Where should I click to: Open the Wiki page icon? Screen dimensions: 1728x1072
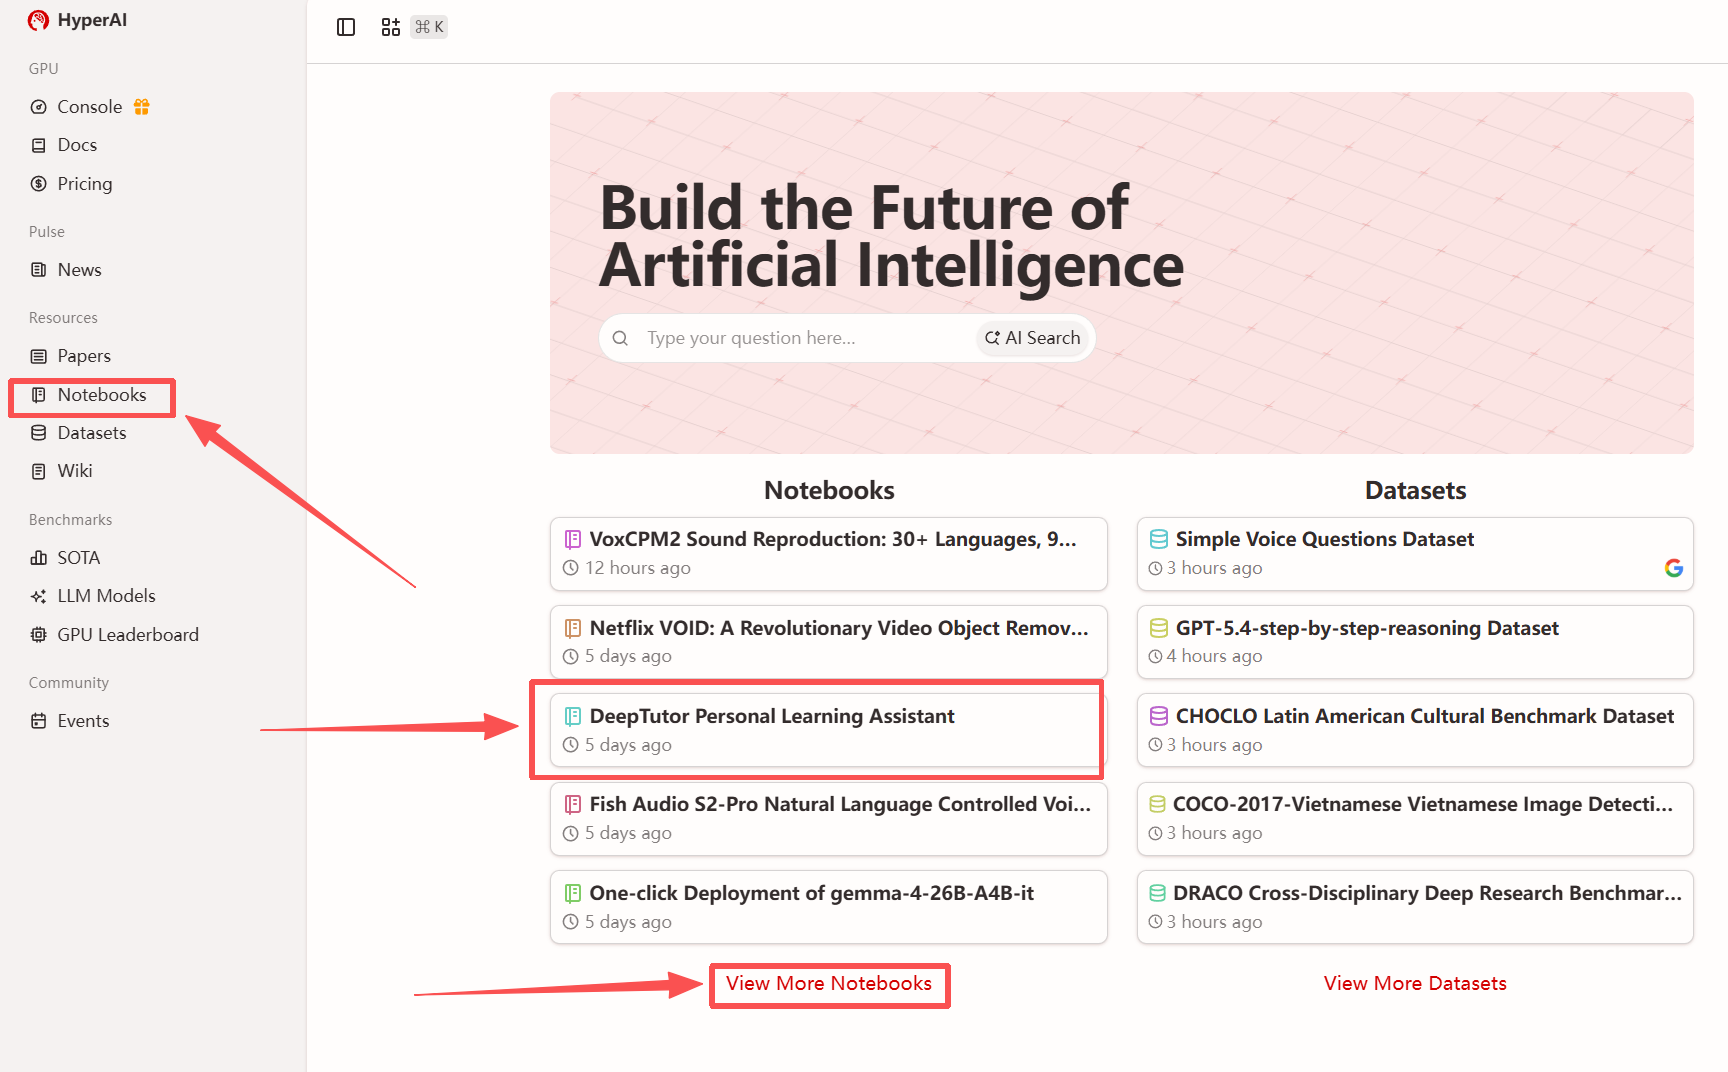39,471
